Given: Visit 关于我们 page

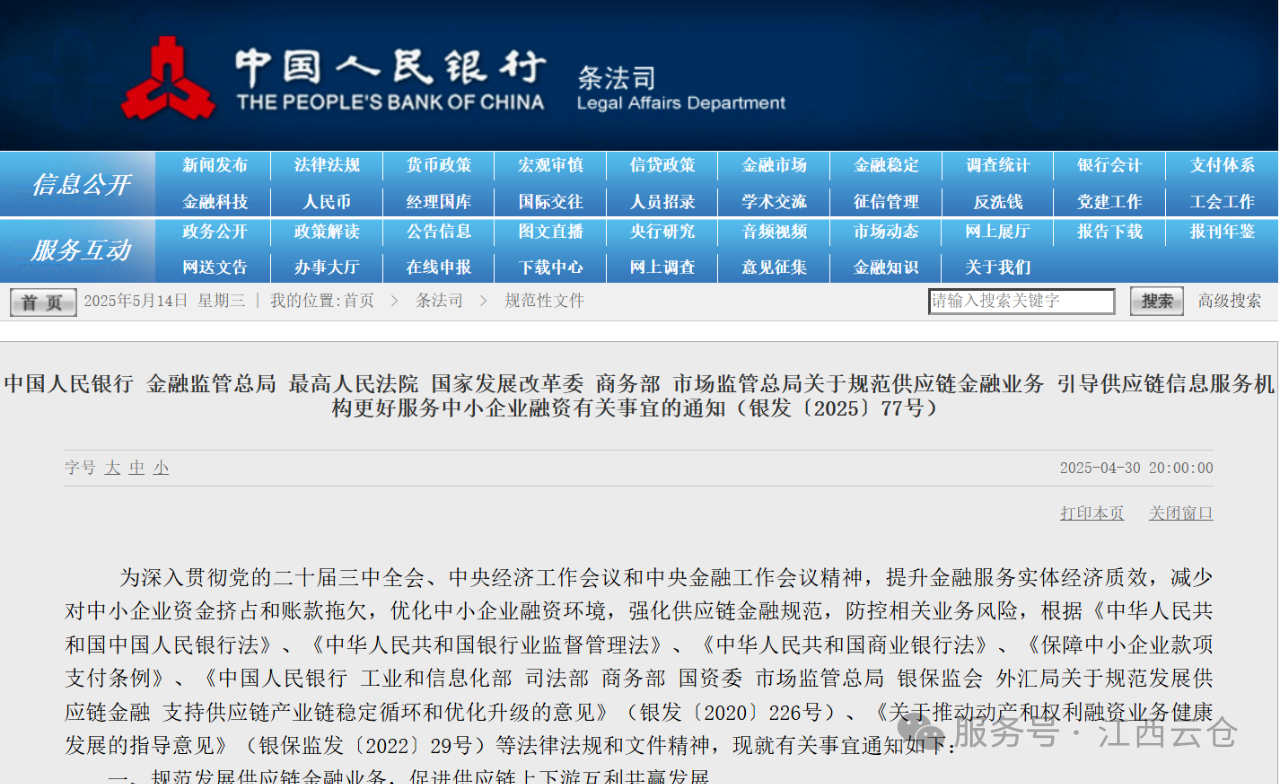Looking at the screenshot, I should coord(998,267).
